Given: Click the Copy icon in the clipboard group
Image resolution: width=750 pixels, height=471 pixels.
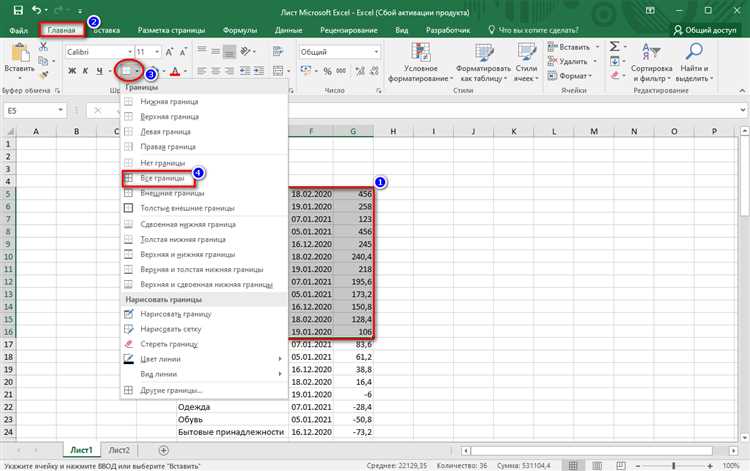Looking at the screenshot, I should [43, 61].
